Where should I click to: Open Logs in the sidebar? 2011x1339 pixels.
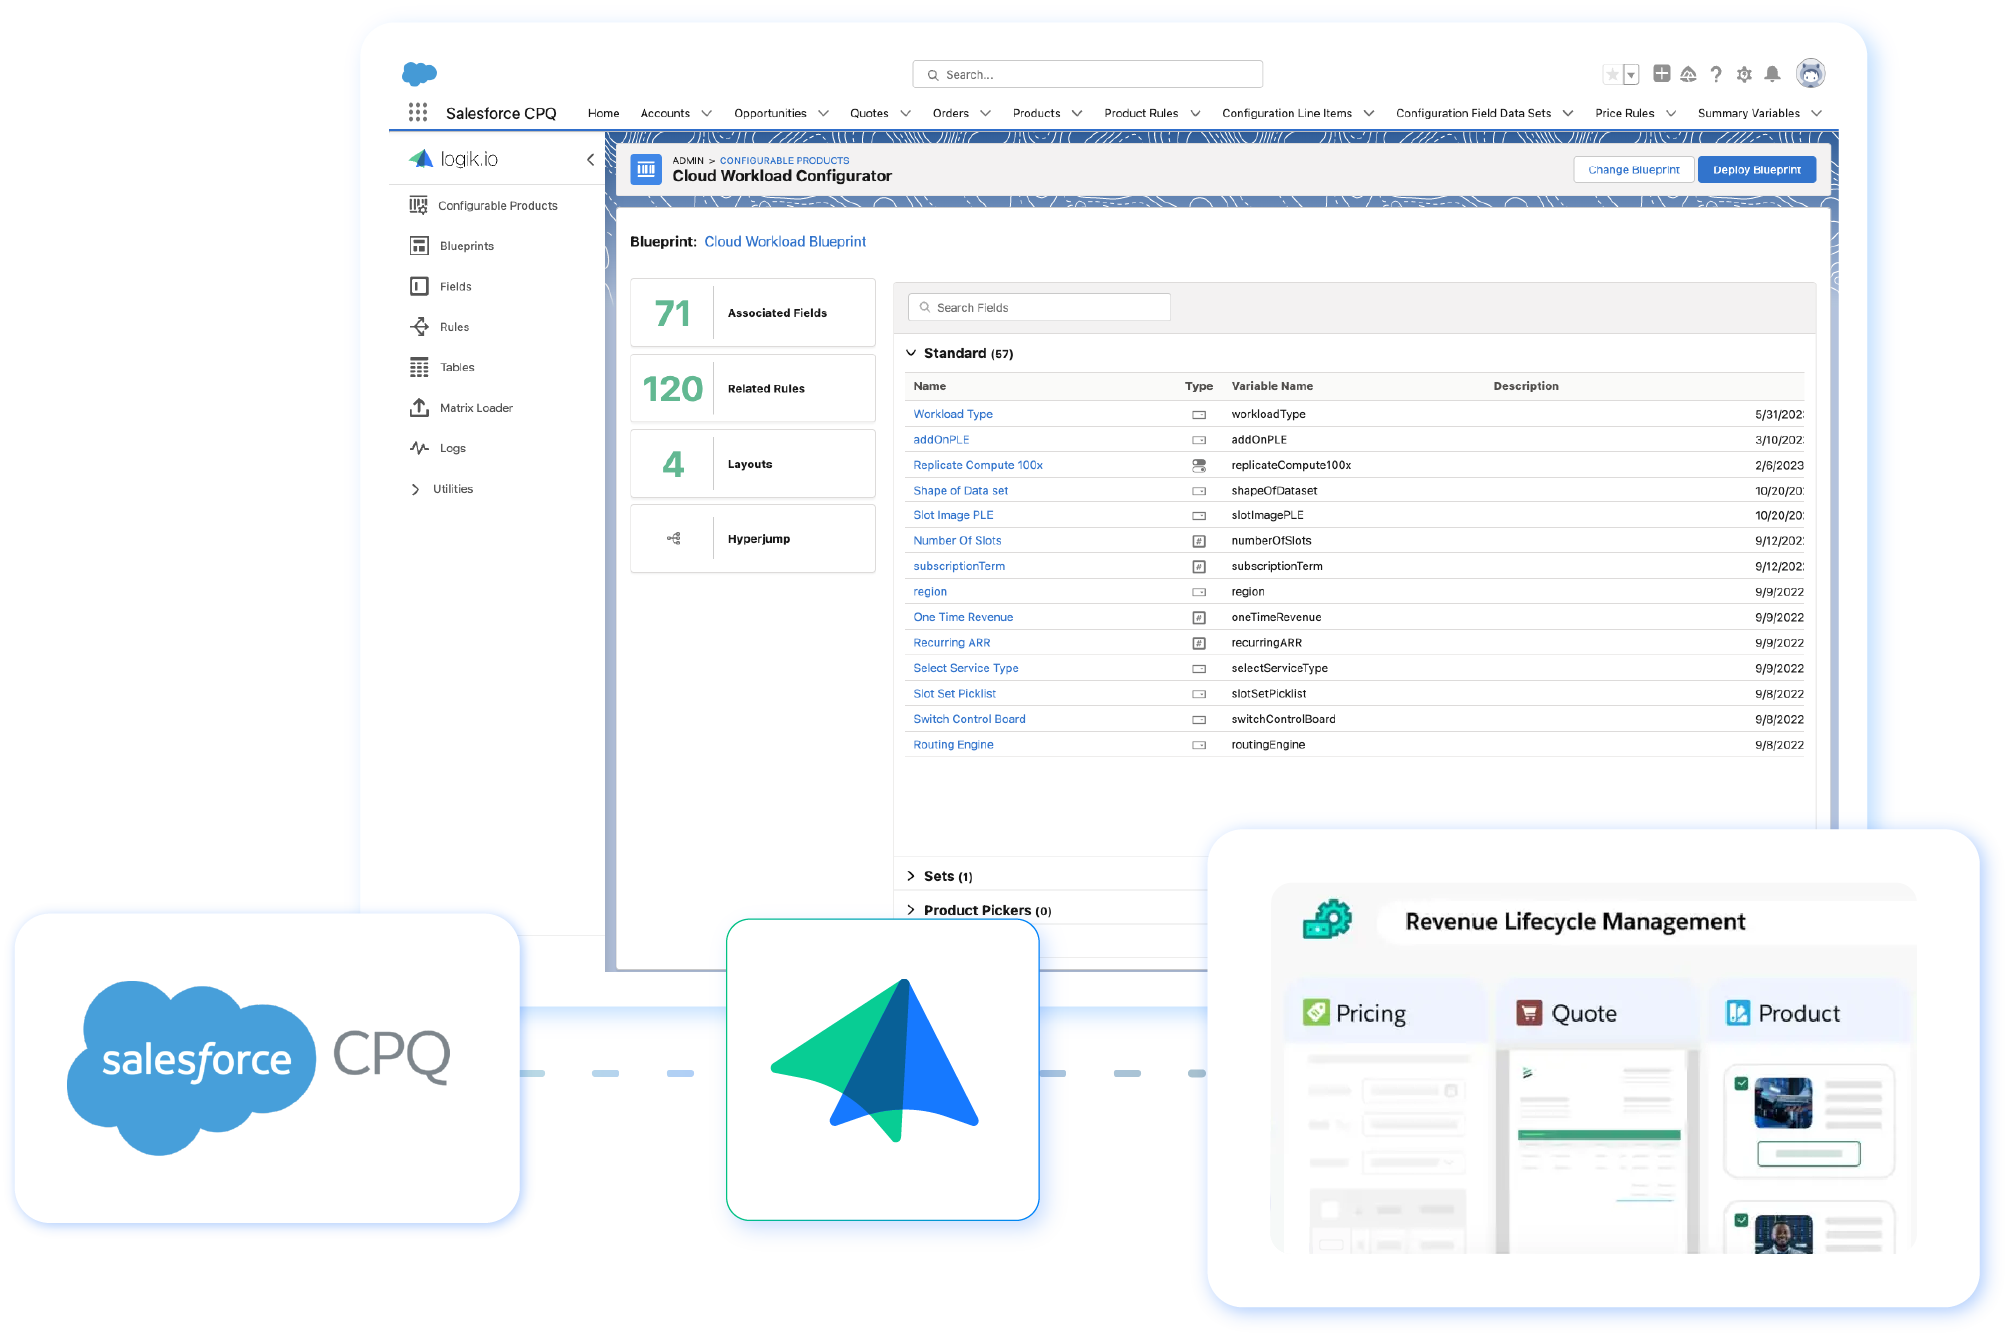(438, 448)
